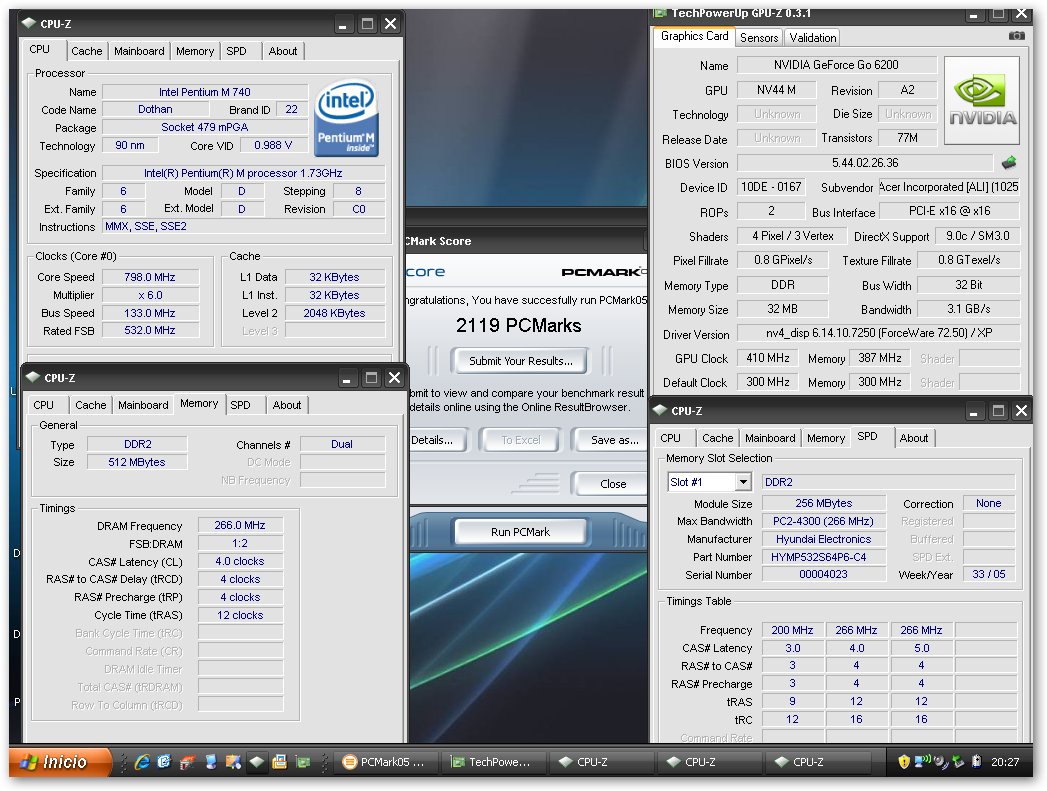Open Internet Explorer from quick launch
Image resolution: width=1047 pixels, height=791 pixels.
point(142,762)
